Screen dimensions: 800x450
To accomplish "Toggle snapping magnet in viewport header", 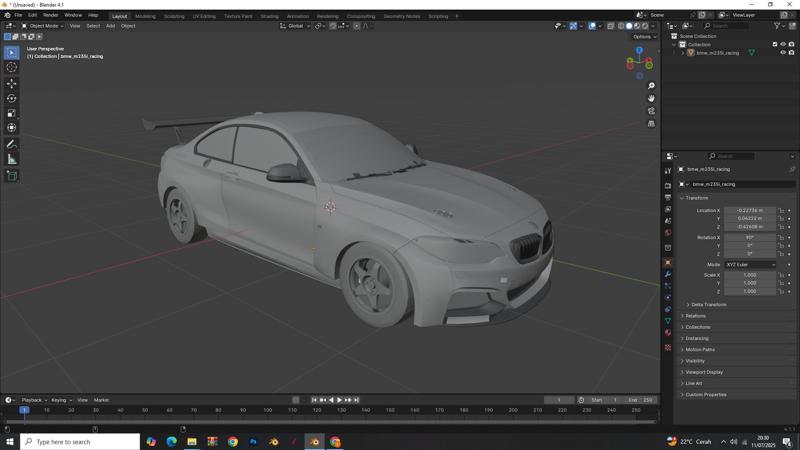I will [333, 26].
